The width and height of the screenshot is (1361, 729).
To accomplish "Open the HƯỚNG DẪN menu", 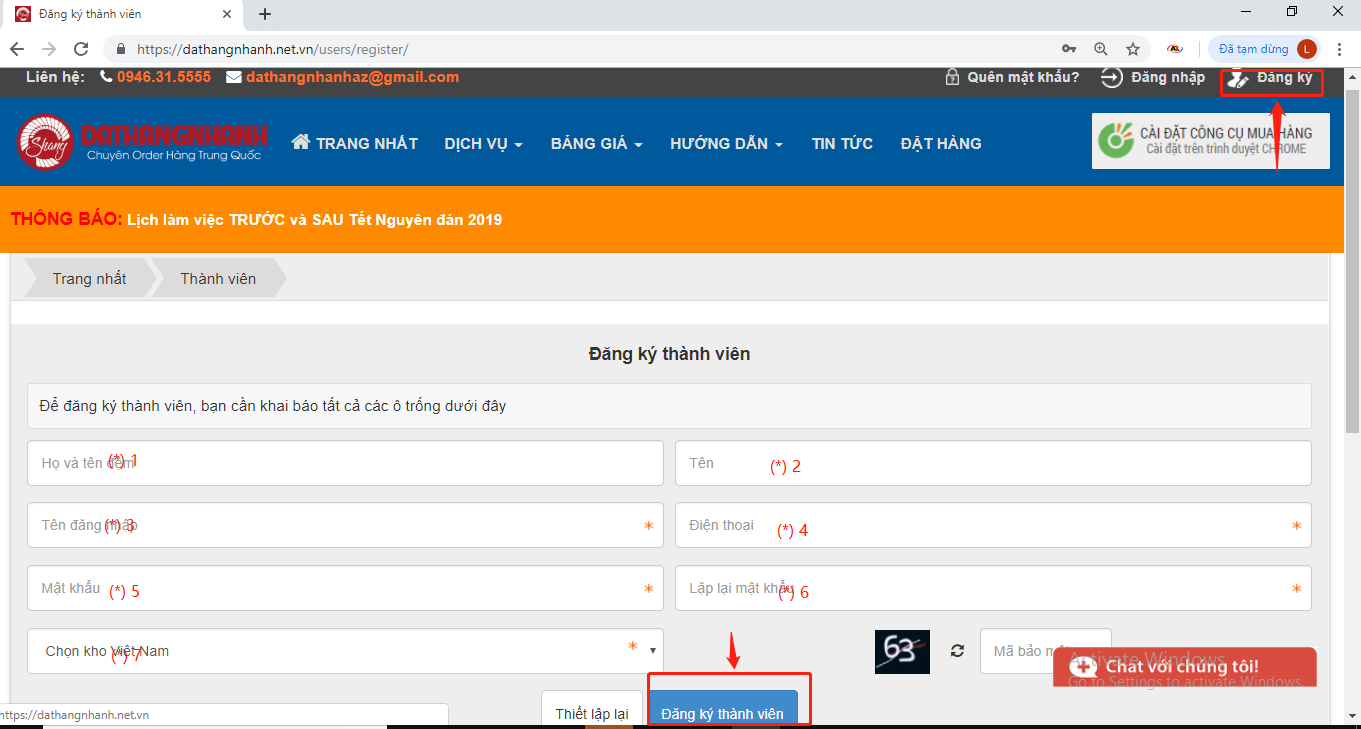I will [726, 144].
